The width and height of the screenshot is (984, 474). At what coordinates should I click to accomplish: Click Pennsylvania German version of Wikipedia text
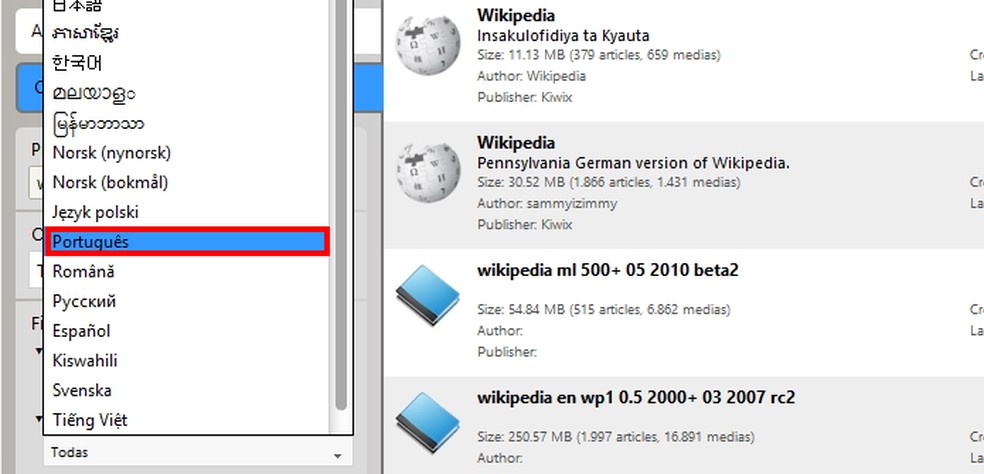(633, 163)
